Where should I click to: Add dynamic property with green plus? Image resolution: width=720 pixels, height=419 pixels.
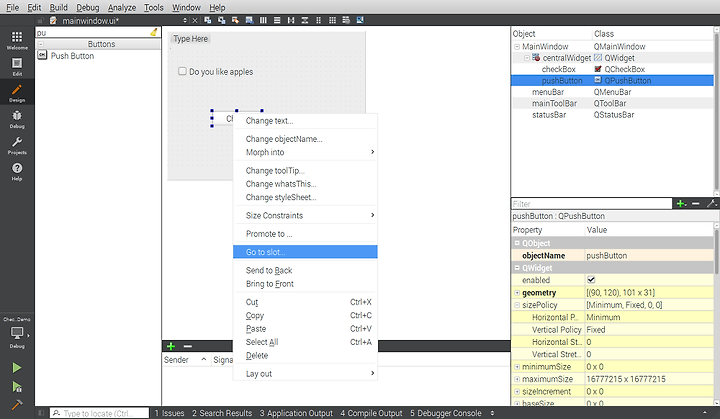click(681, 204)
